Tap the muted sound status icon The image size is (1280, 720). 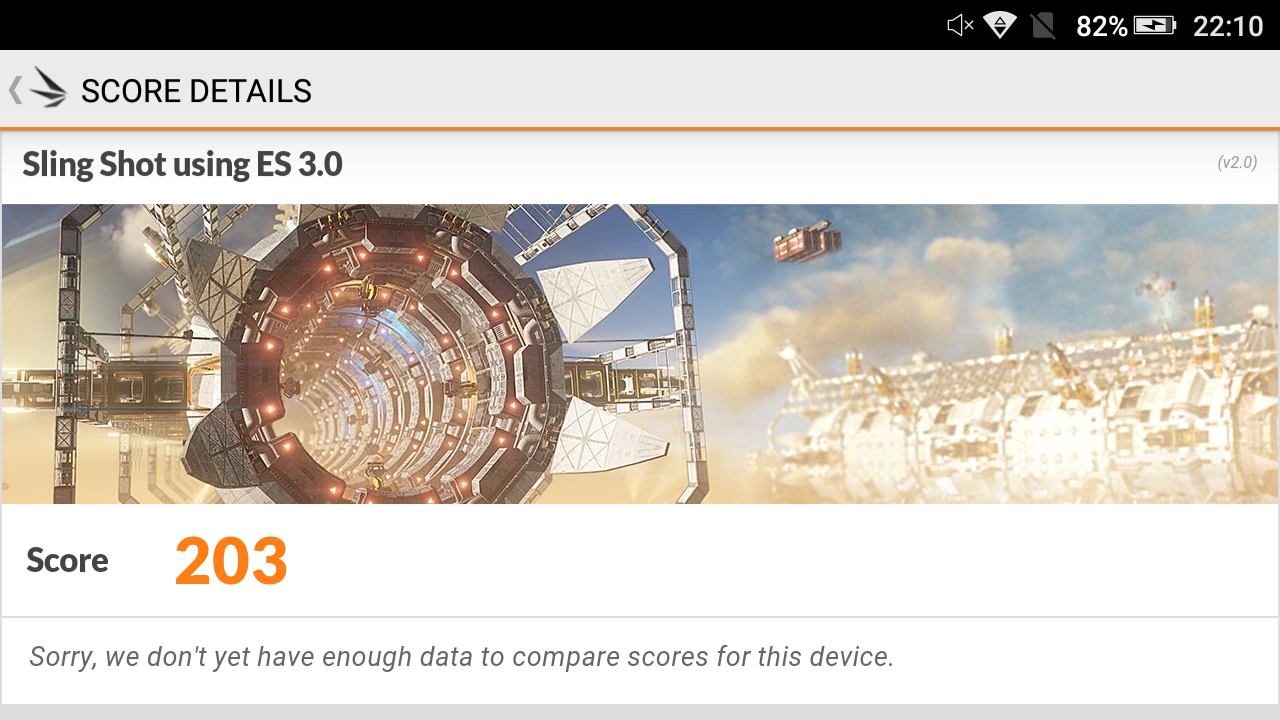coord(960,25)
